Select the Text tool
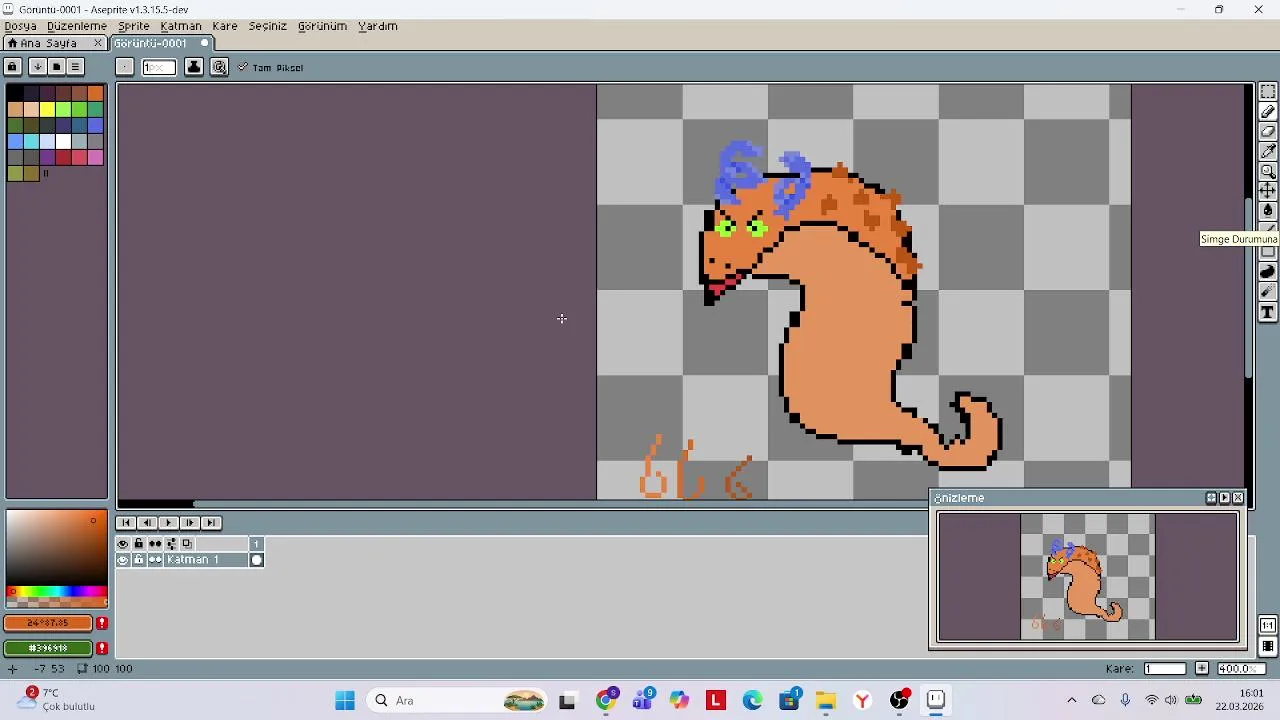Image resolution: width=1280 pixels, height=720 pixels. [1268, 313]
